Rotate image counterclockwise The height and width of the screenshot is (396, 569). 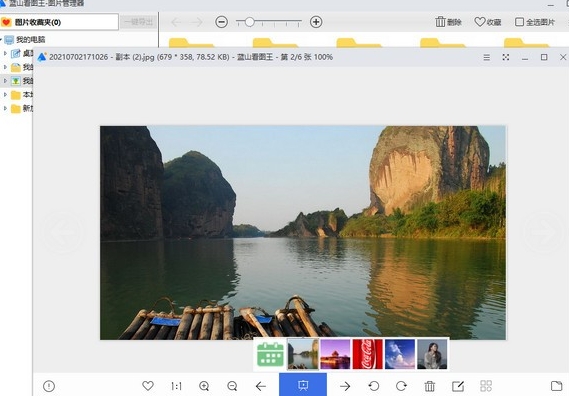coord(373,385)
